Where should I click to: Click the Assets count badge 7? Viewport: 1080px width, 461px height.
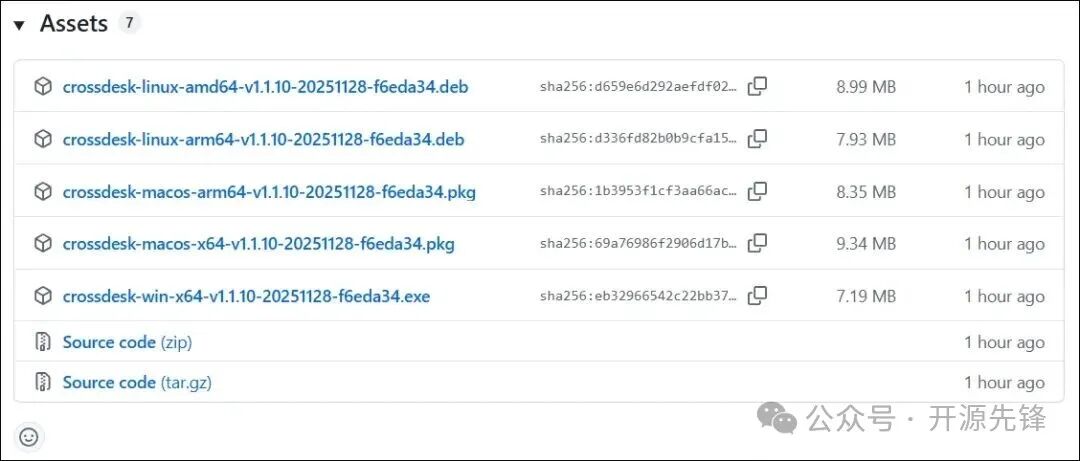click(x=129, y=24)
